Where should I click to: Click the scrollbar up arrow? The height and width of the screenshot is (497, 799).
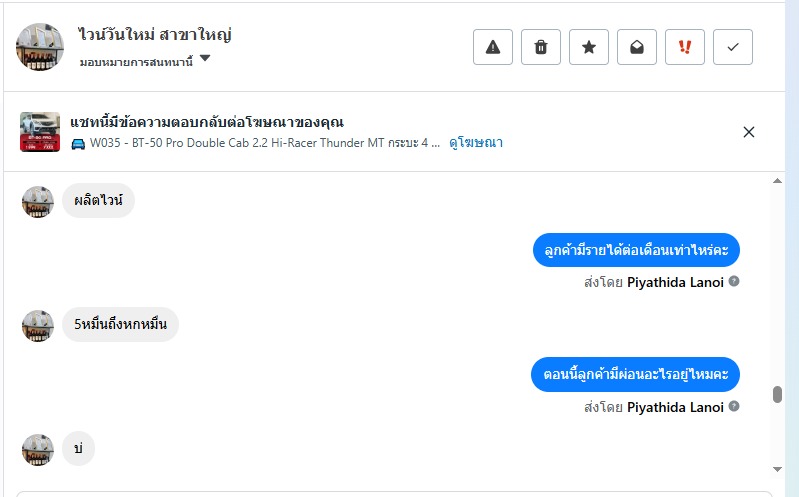[x=778, y=181]
